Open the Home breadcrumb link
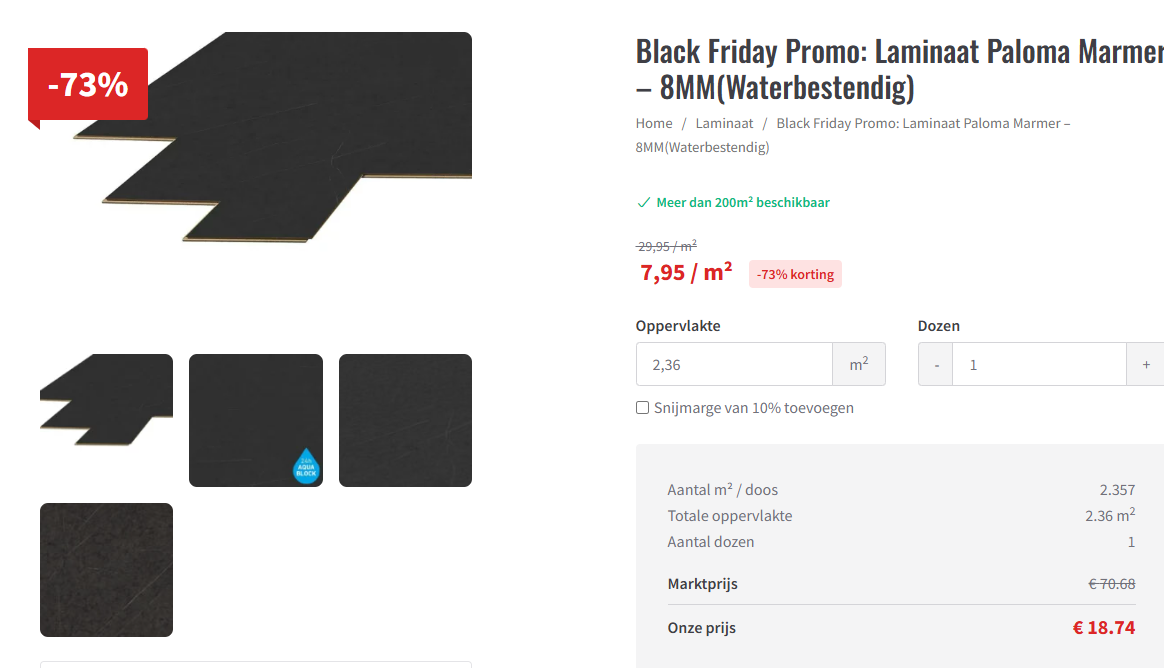 [x=654, y=123]
